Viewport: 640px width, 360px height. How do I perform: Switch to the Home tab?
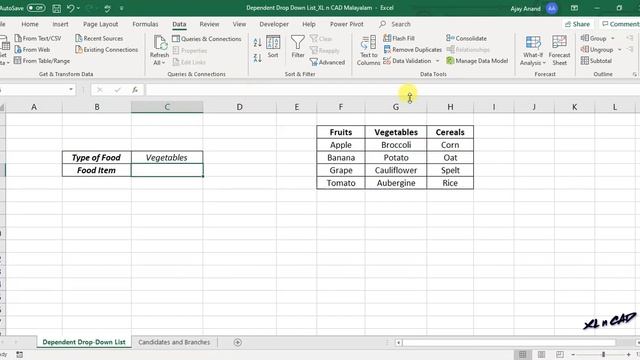pyautogui.click(x=30, y=24)
